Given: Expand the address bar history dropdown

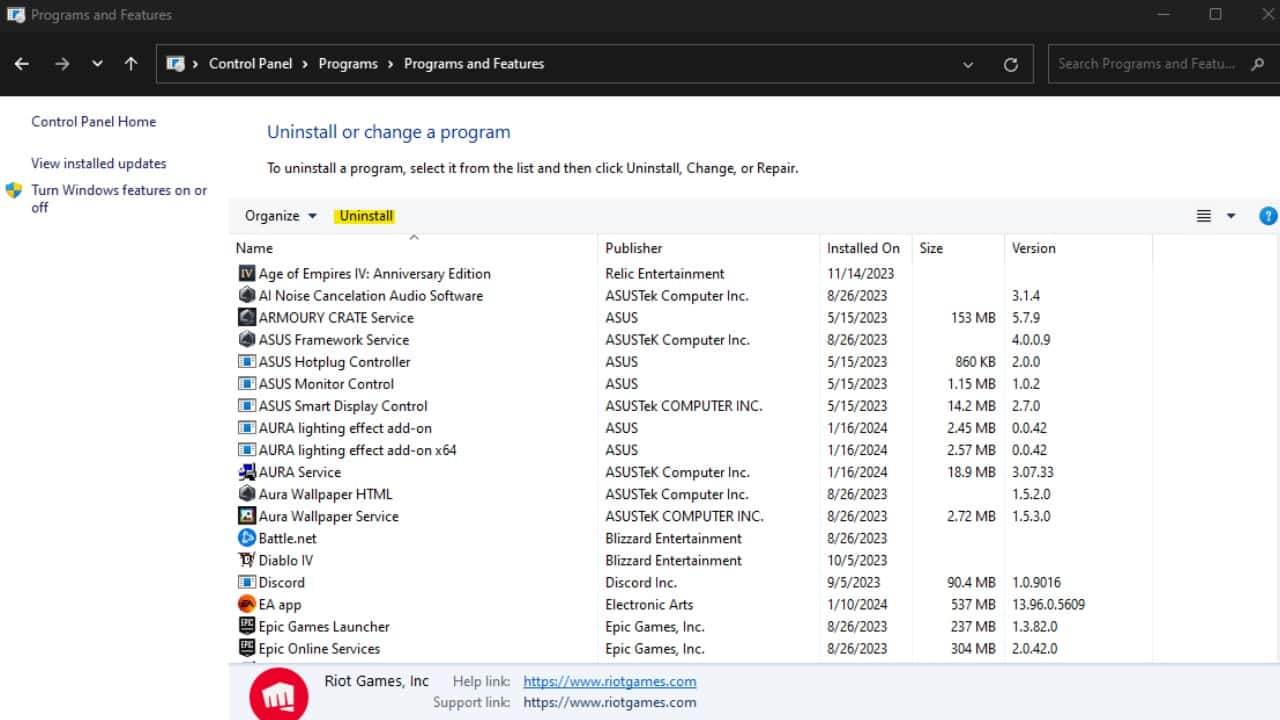Looking at the screenshot, I should 967,64.
